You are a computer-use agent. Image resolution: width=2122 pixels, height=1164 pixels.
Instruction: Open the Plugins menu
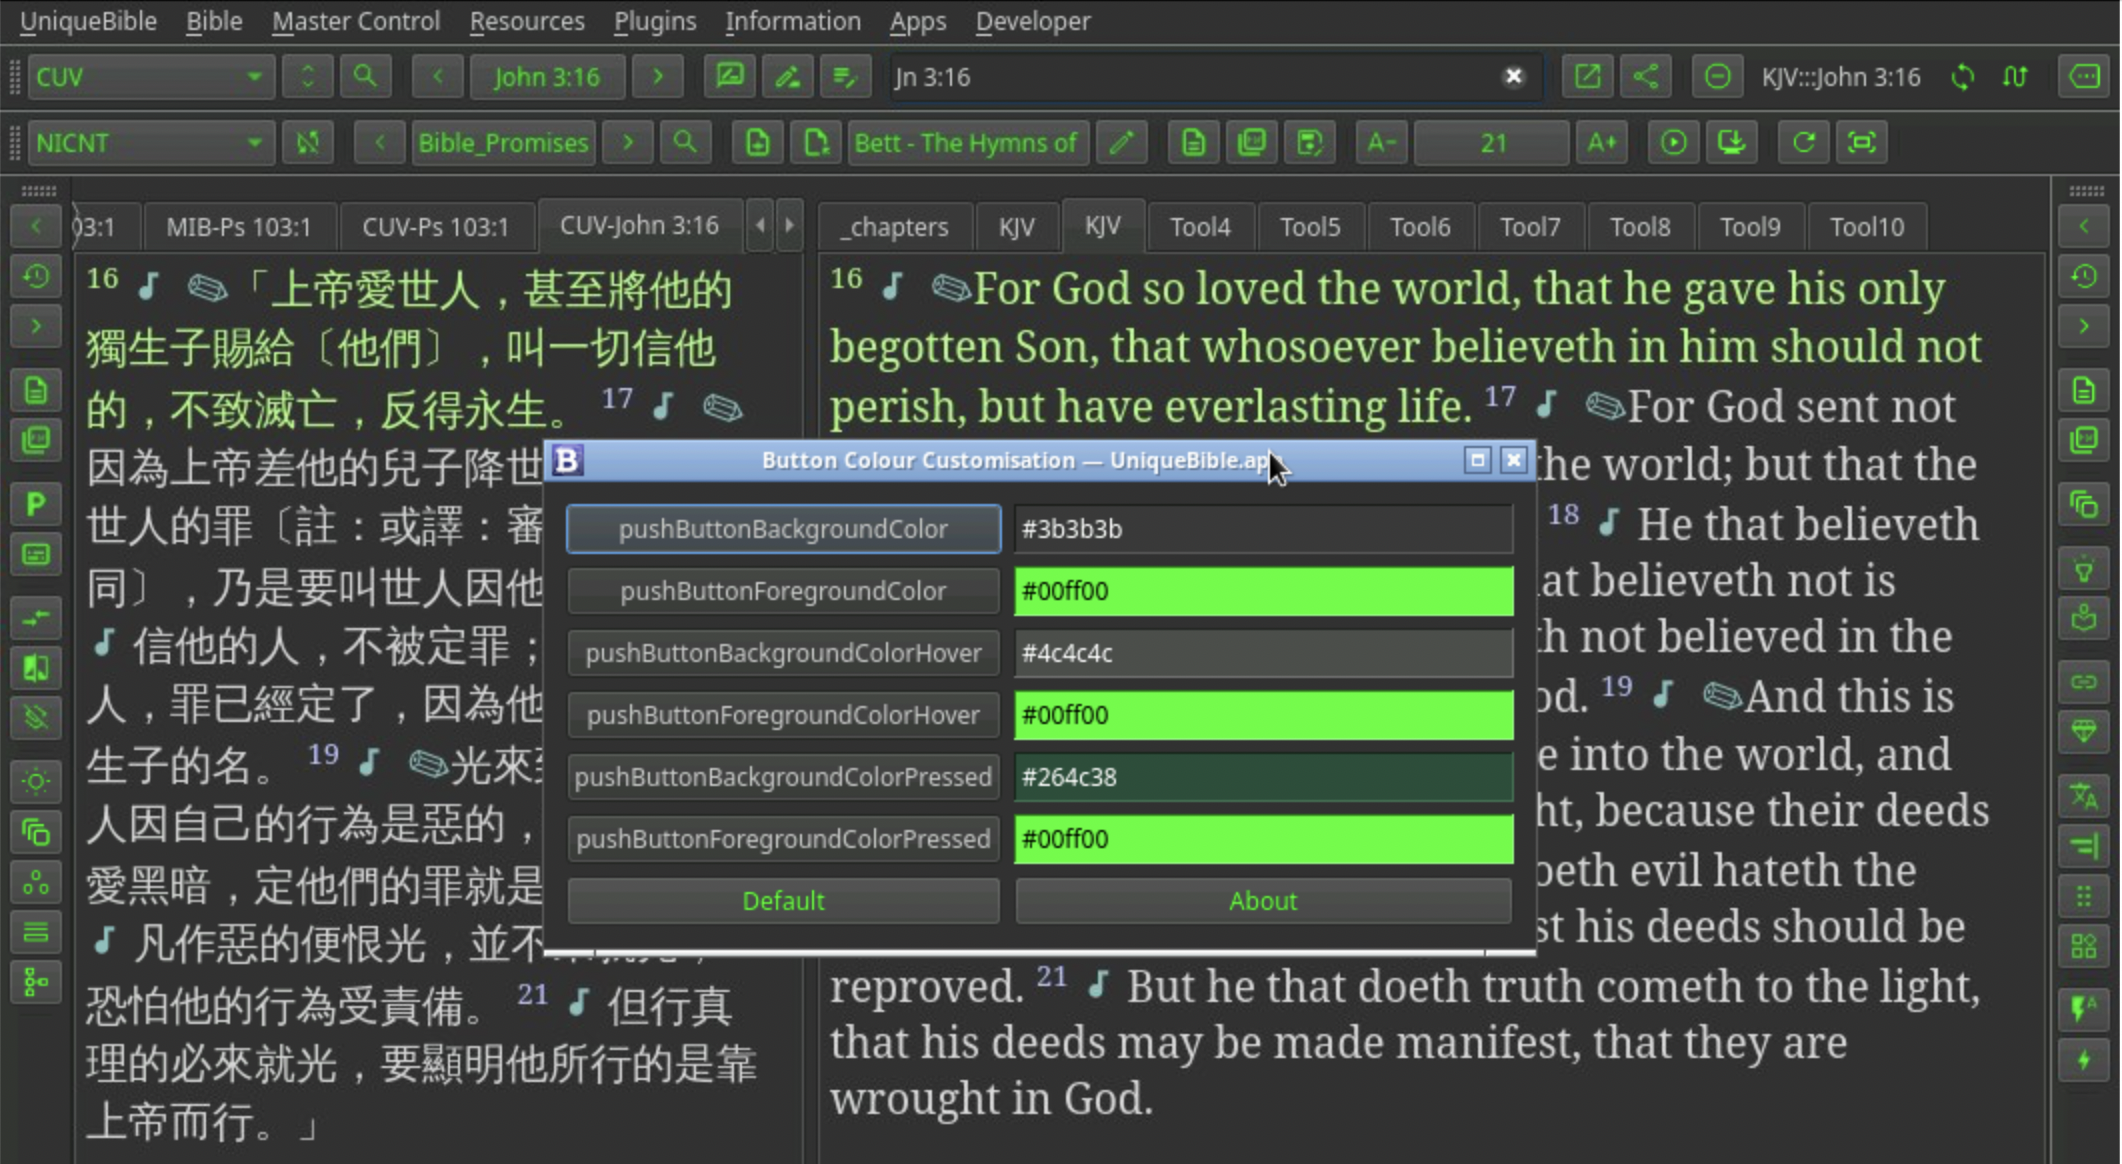pos(655,21)
